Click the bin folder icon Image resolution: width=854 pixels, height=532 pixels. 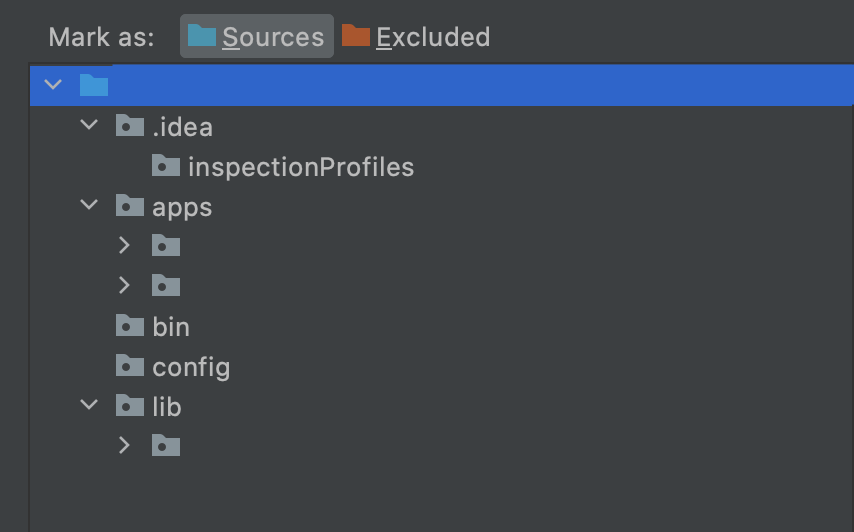point(130,326)
